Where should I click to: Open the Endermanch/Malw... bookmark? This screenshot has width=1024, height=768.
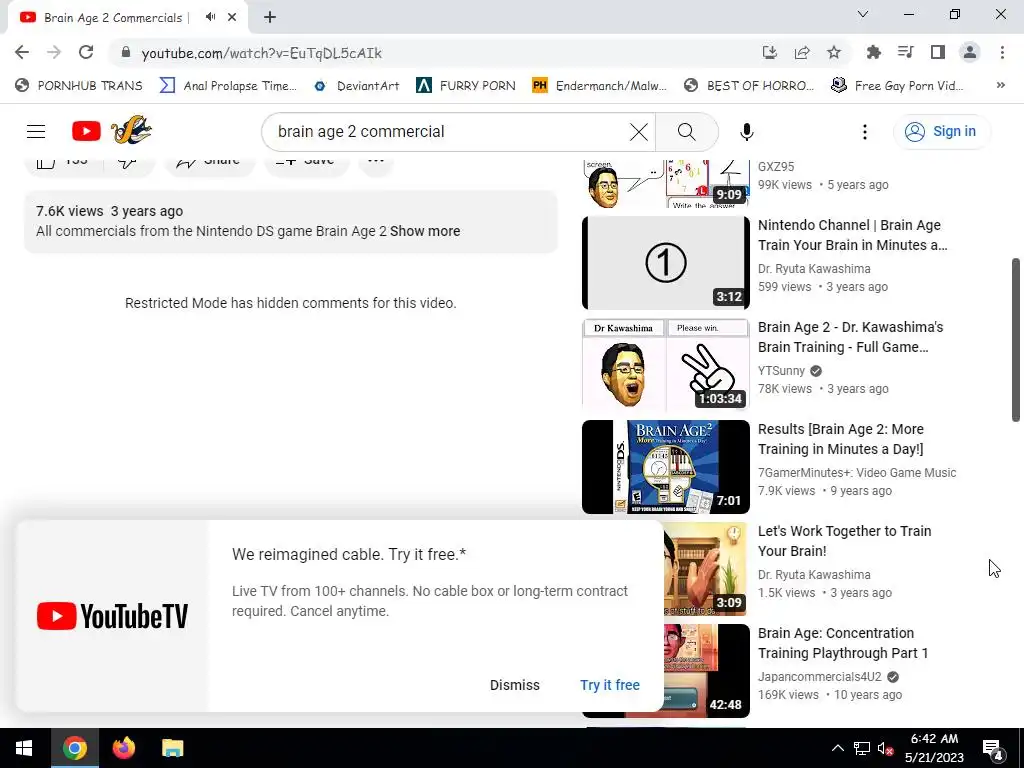point(599,86)
